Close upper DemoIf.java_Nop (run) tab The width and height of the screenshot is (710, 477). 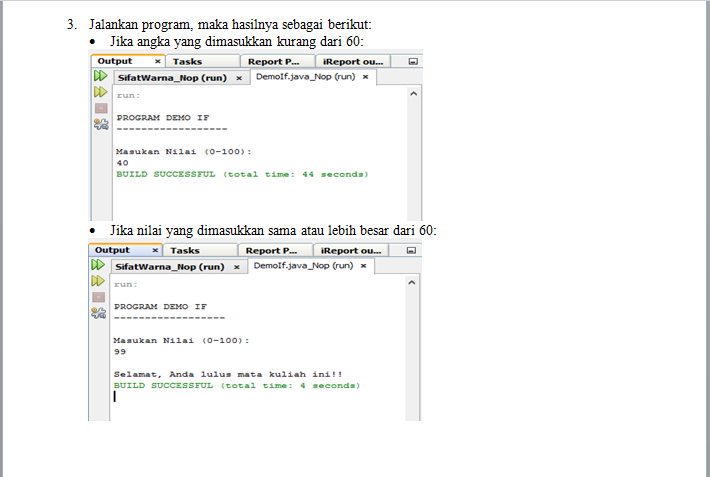pyautogui.click(x=365, y=77)
